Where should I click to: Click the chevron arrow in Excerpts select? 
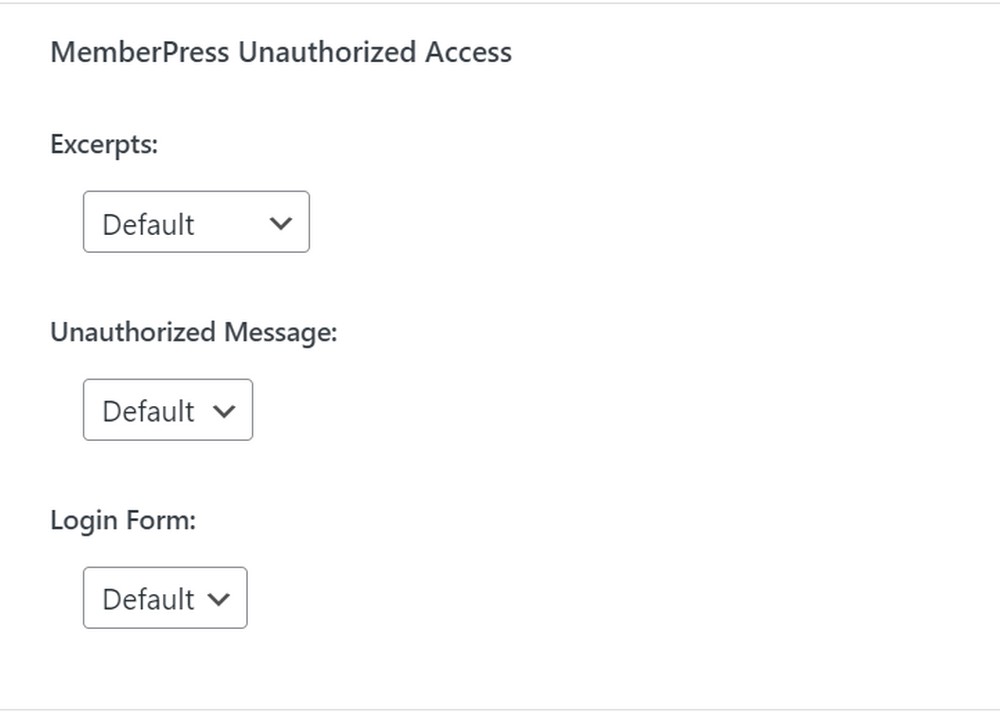[x=281, y=223]
